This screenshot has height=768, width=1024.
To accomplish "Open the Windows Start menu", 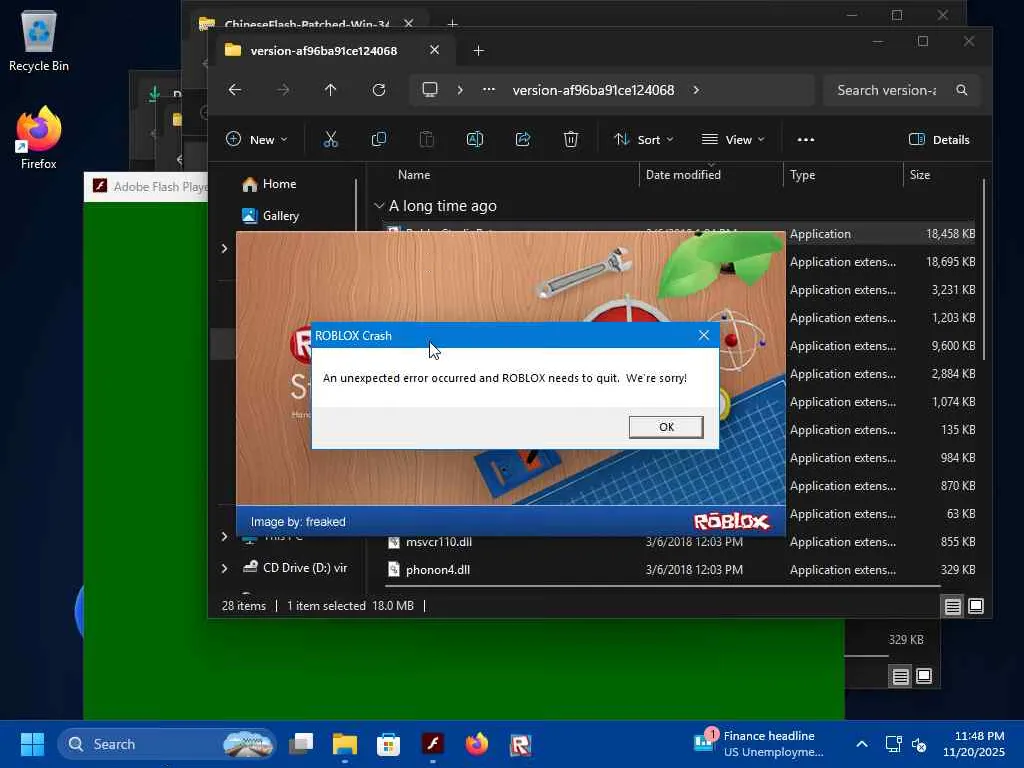I will point(32,744).
